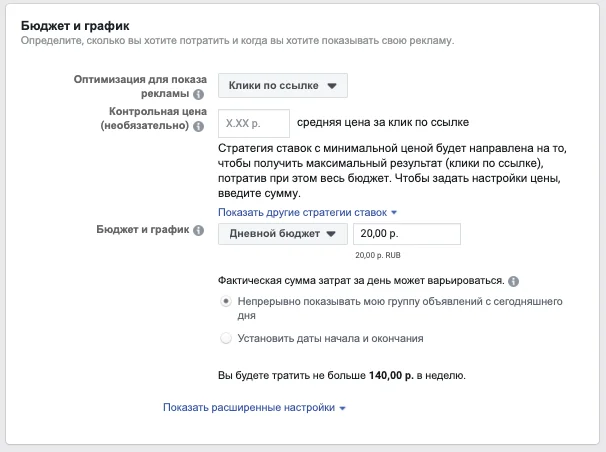Click the budget amount field showing '20,00 р.'
The image size is (606, 452).
coord(406,233)
